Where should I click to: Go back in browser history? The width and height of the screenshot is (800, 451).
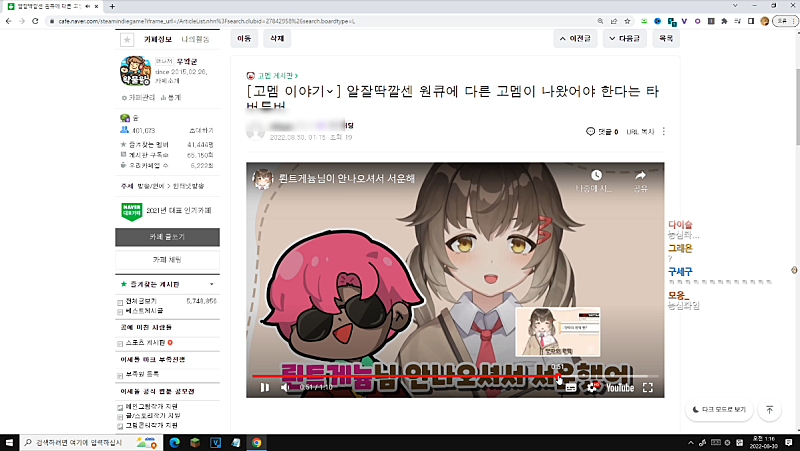[8, 21]
